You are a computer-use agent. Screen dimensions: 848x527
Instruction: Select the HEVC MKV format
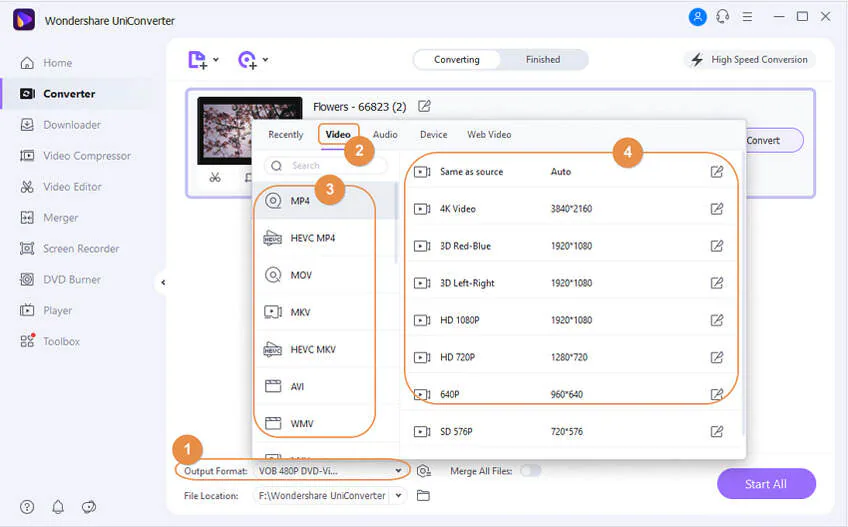pos(324,350)
